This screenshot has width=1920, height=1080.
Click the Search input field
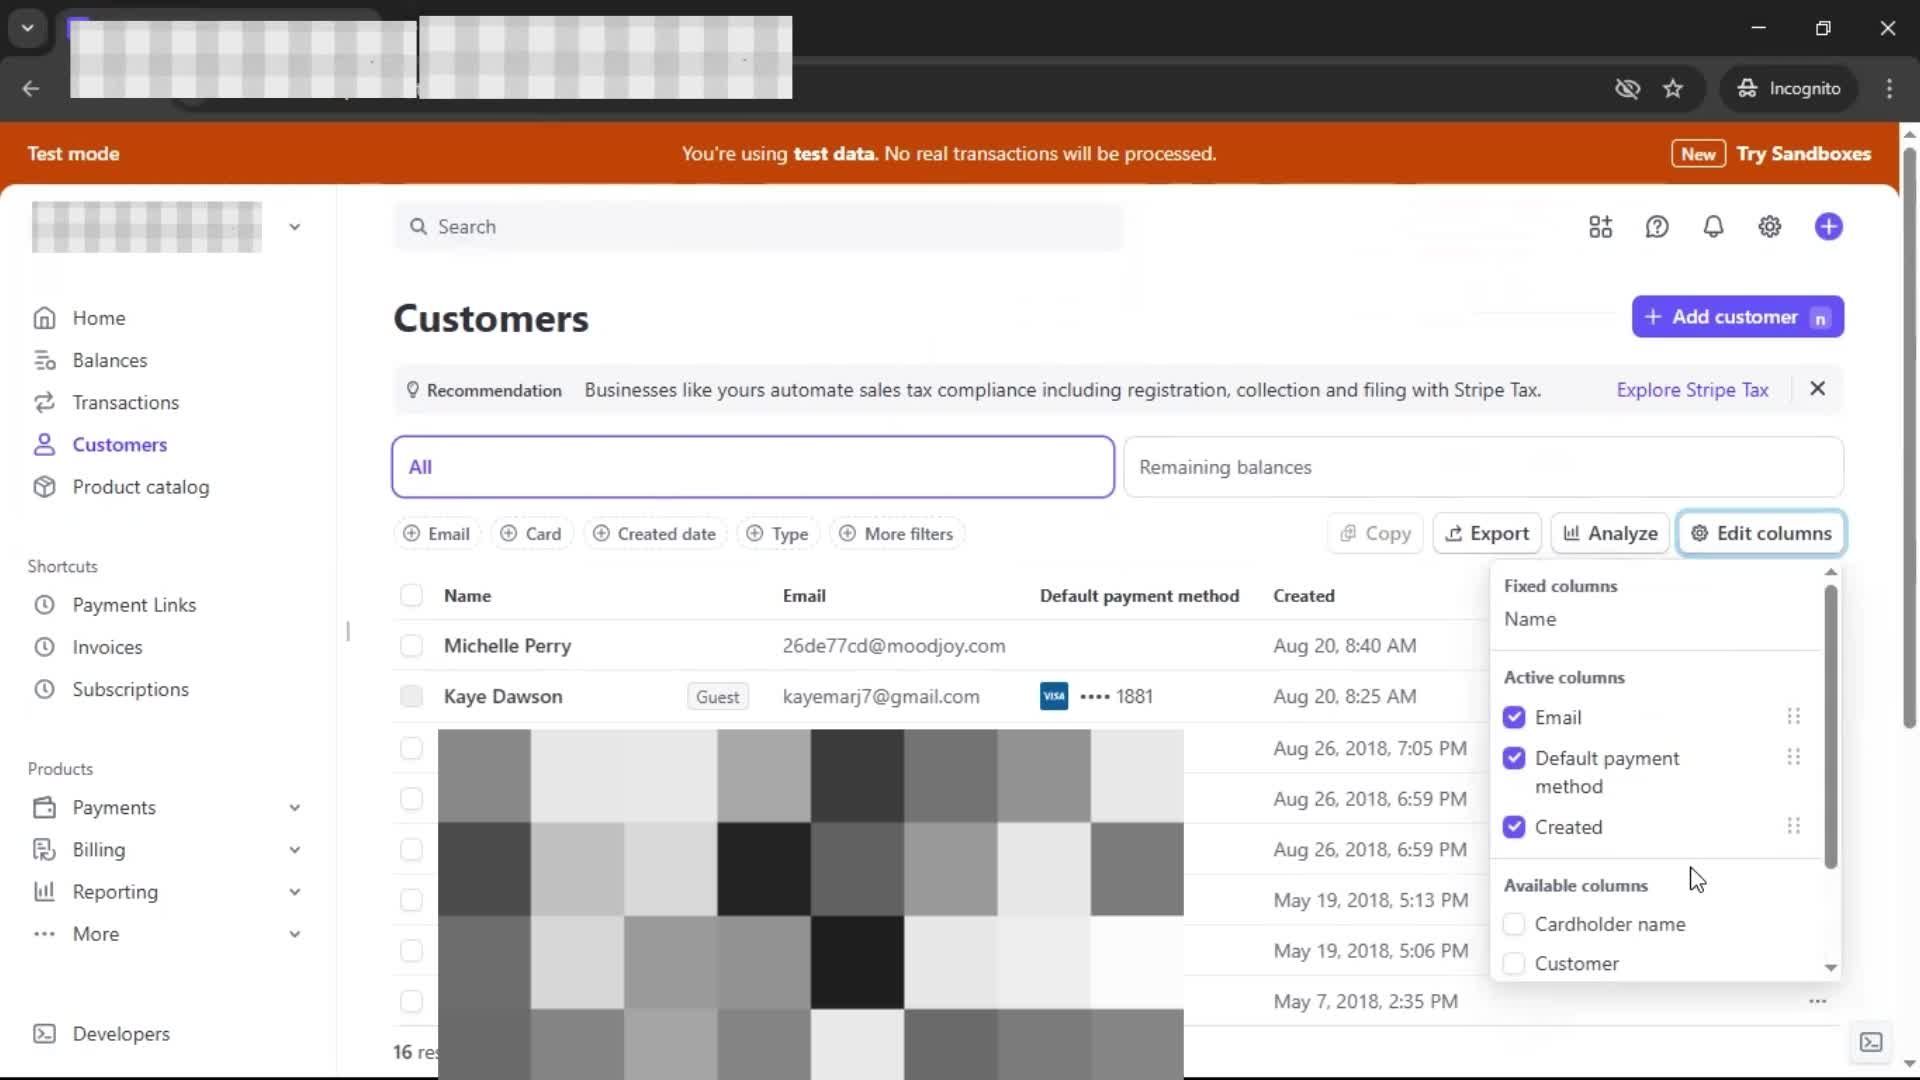[758, 227]
